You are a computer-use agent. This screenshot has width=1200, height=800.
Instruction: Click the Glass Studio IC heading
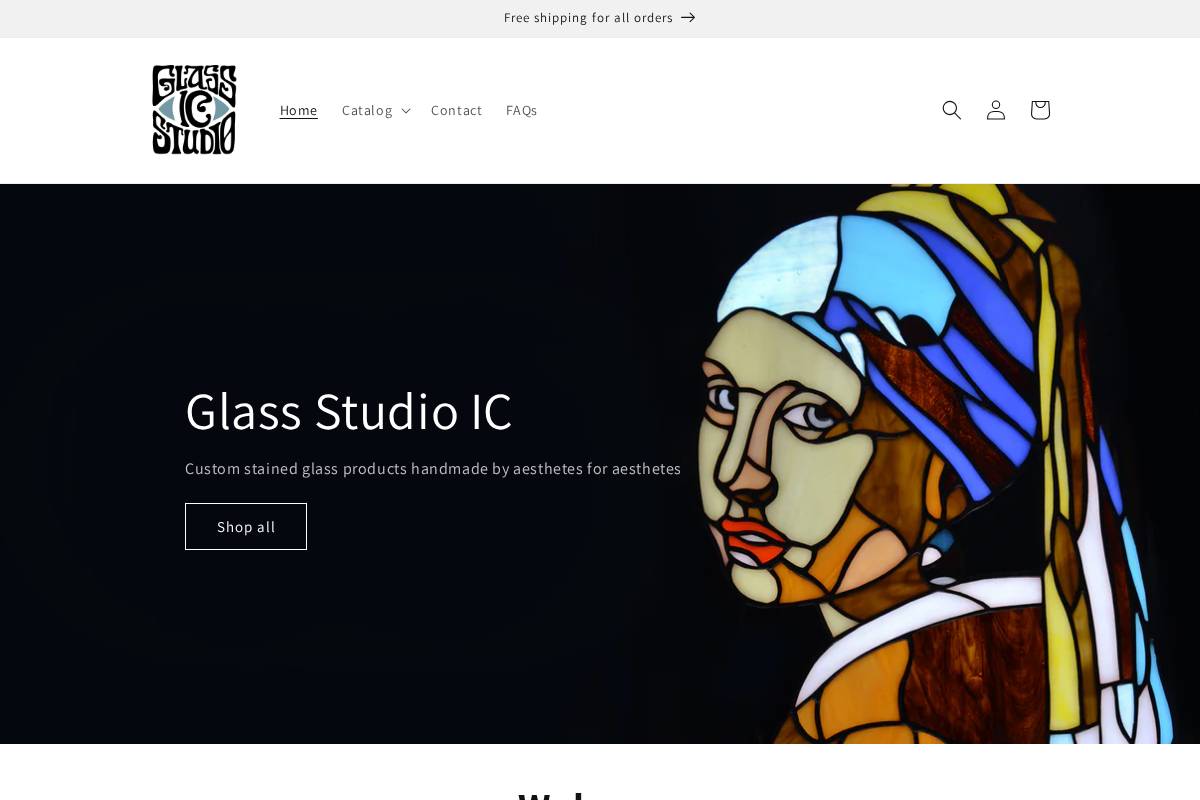[x=348, y=410]
